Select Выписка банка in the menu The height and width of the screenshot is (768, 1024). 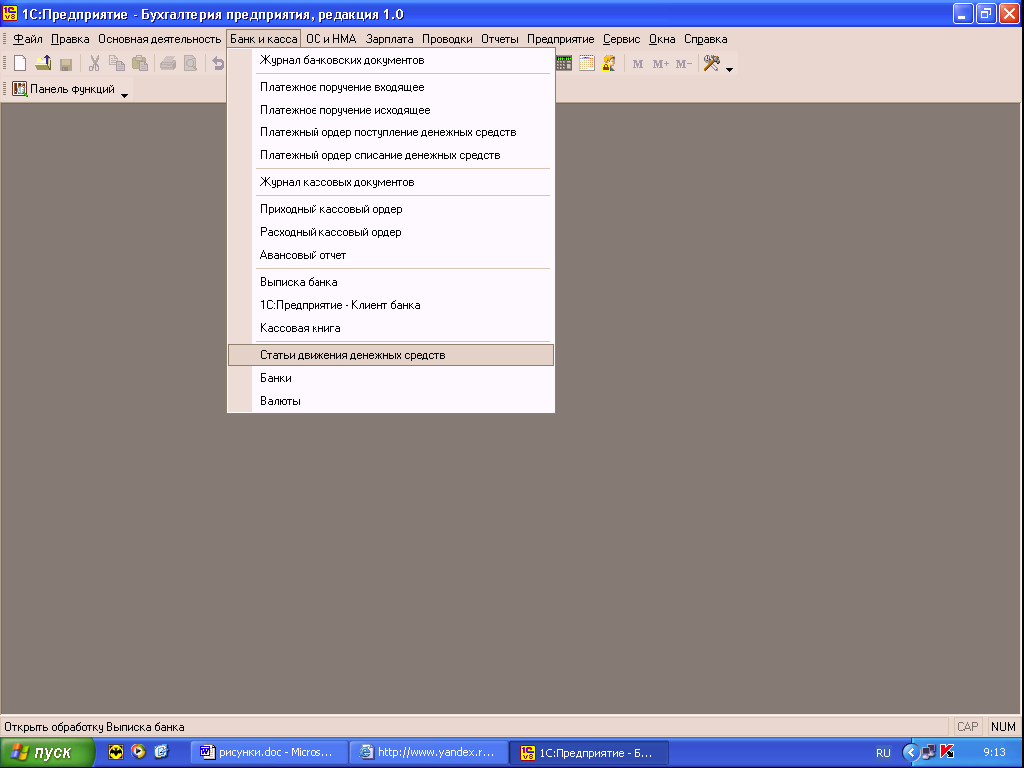(x=299, y=282)
